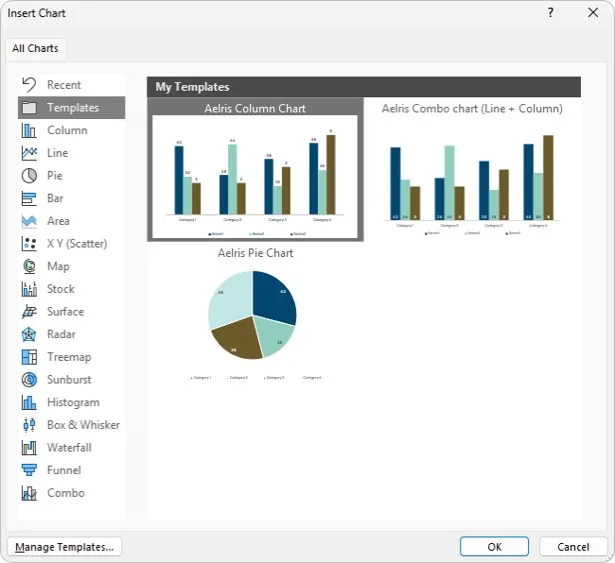Click the Stock category label
The image size is (615, 563).
pos(60,289)
